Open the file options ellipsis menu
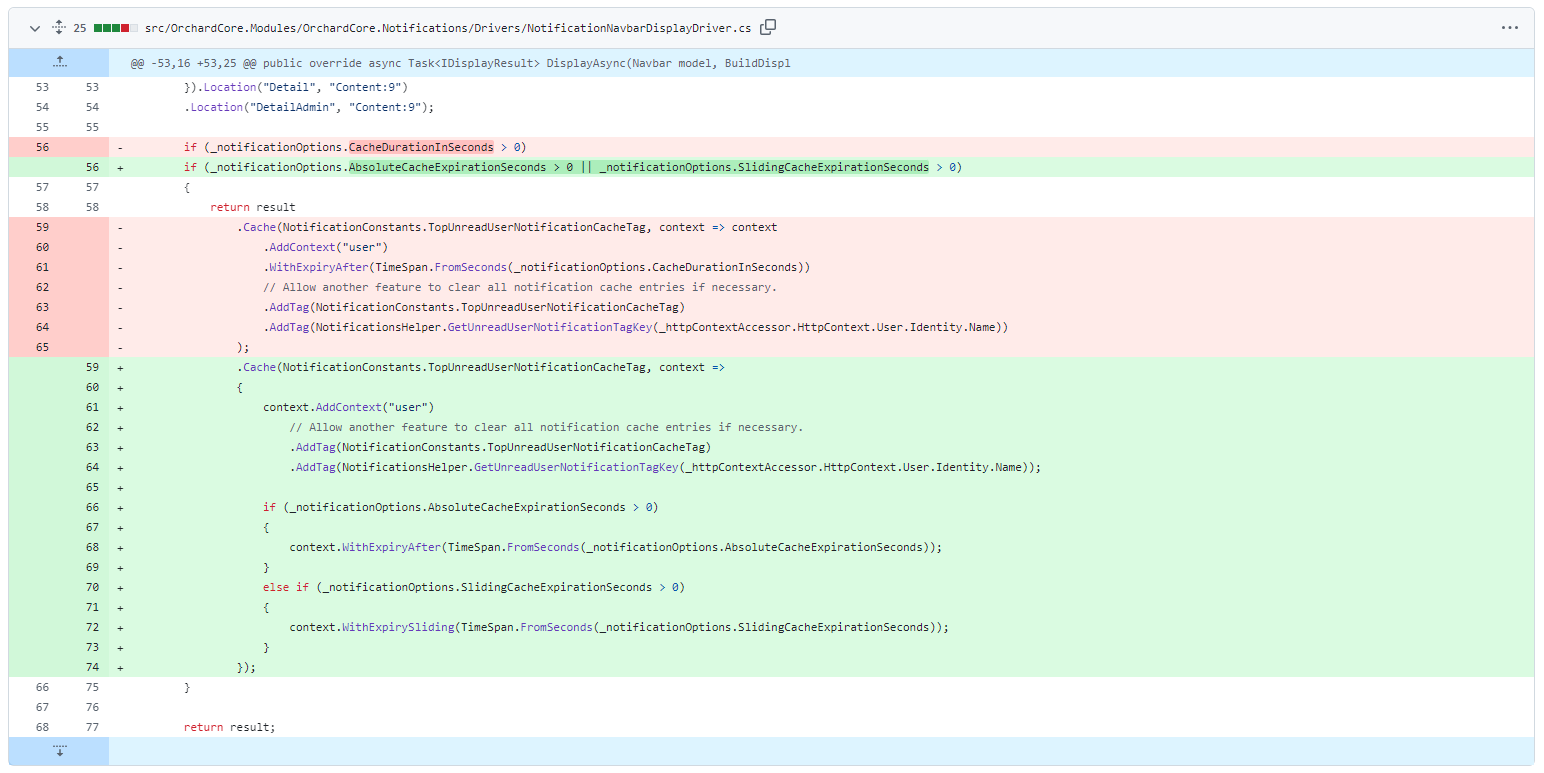The width and height of the screenshot is (1544, 773). 1510,28
